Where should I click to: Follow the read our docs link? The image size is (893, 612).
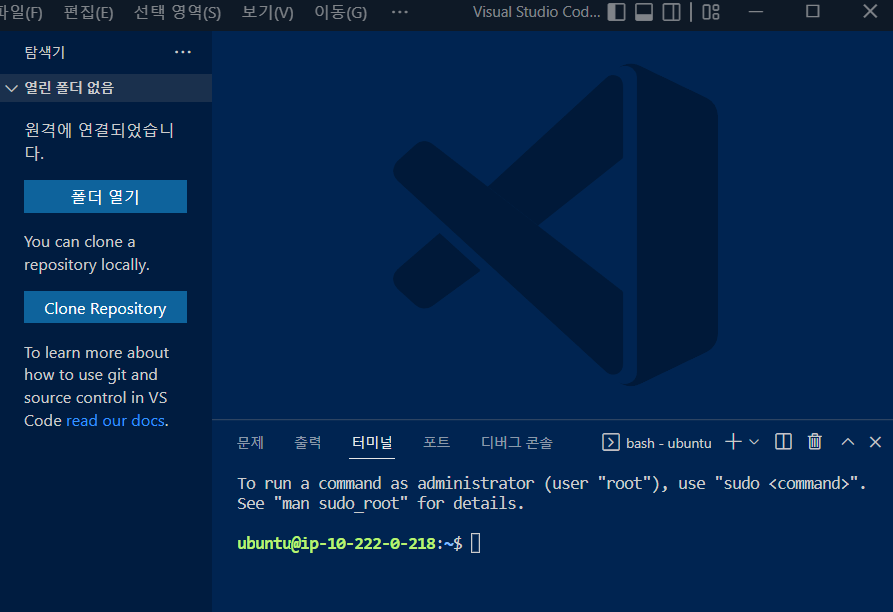(116, 421)
